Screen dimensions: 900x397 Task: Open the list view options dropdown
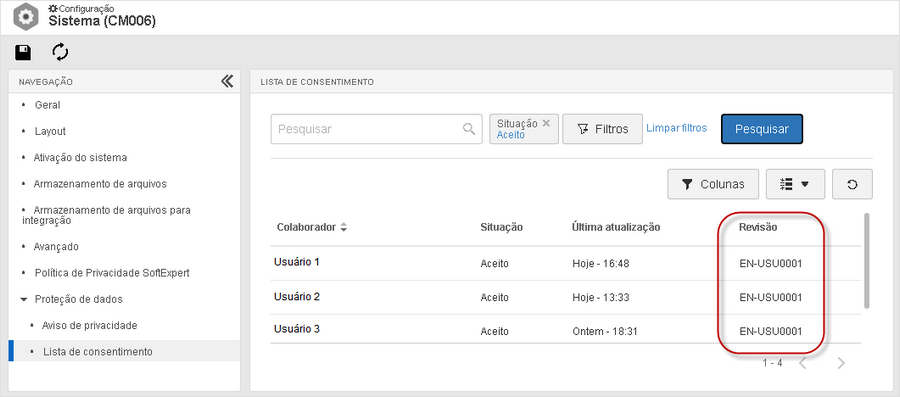click(795, 184)
